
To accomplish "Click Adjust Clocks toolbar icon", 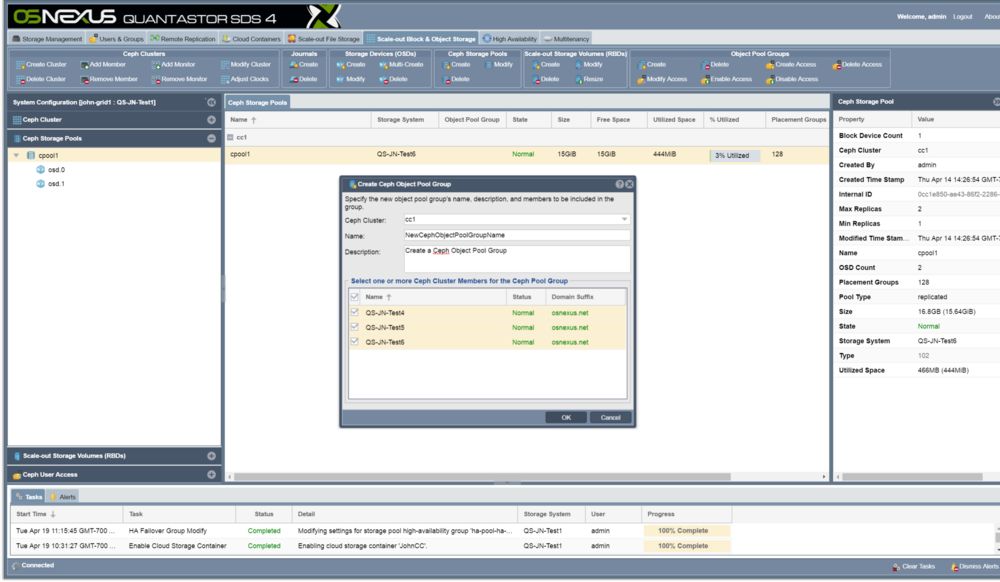I will 245,80.
